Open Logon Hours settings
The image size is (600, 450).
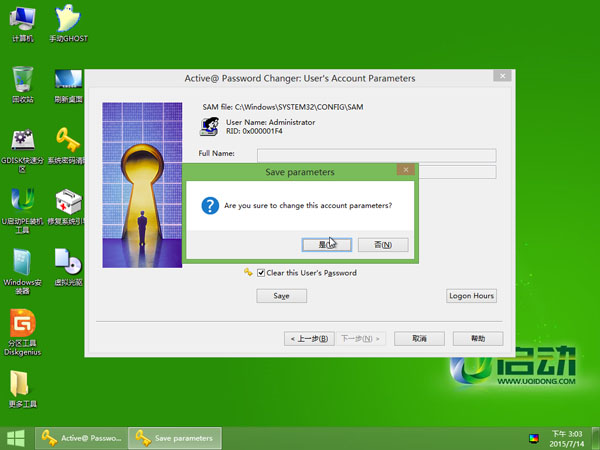tap(471, 296)
